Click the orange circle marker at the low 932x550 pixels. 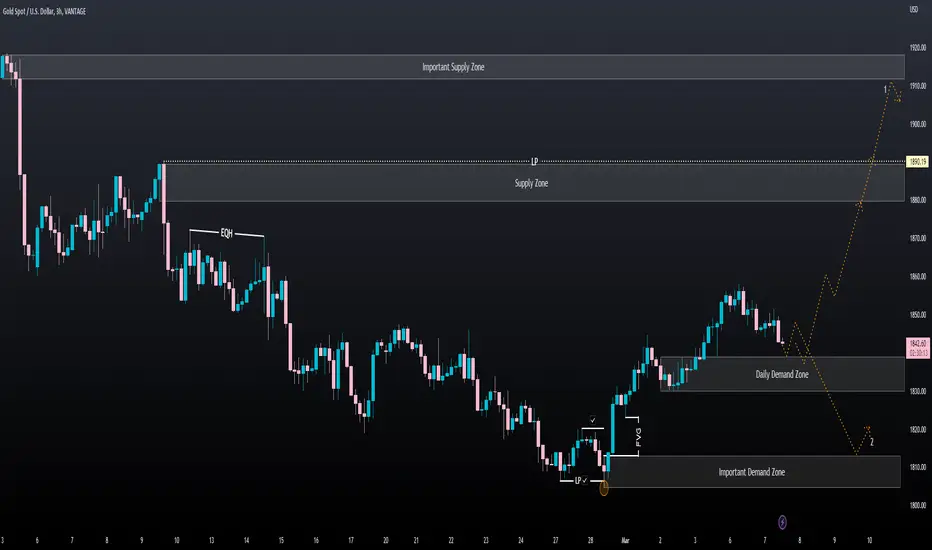tap(604, 488)
